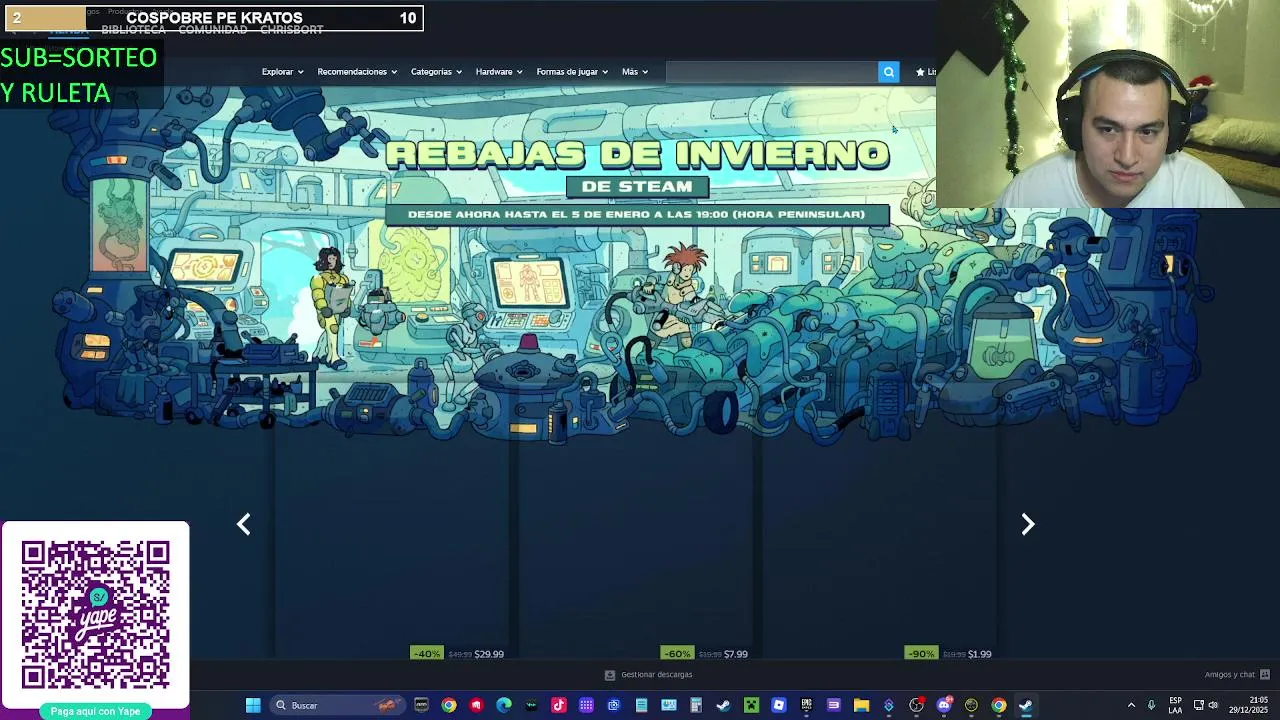Expand the Más menu
1280x720 pixels.
point(635,72)
